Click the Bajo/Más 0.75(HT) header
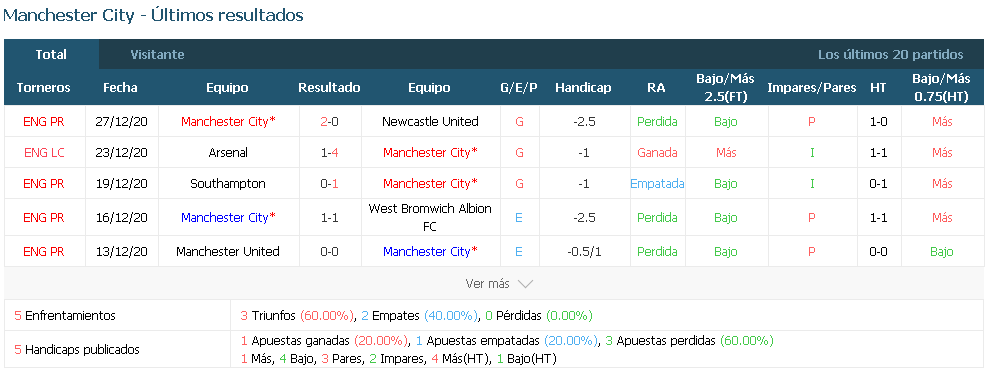Screen dimensions: 994x375 click(x=941, y=88)
